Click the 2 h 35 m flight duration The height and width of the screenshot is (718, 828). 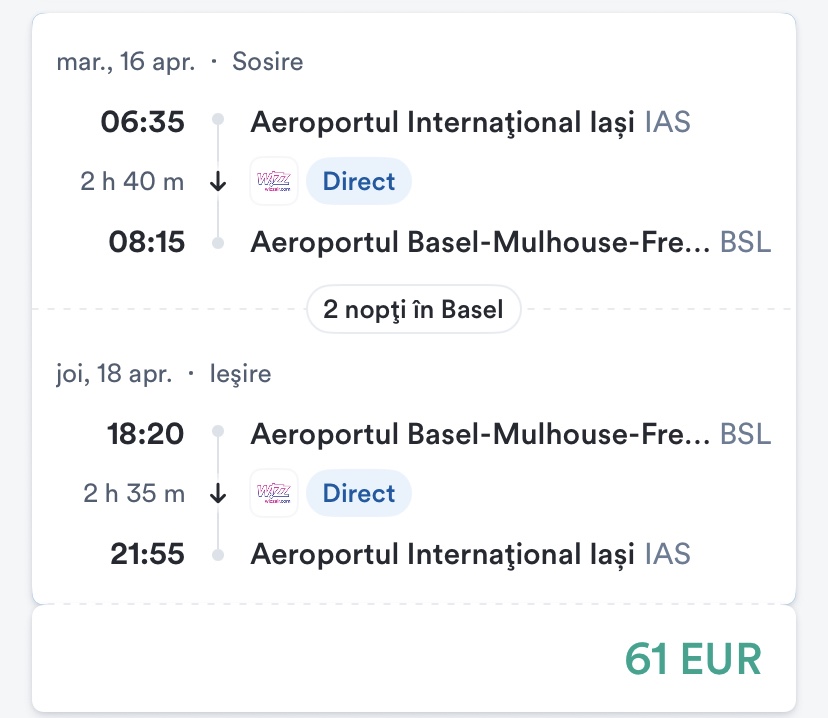(132, 493)
